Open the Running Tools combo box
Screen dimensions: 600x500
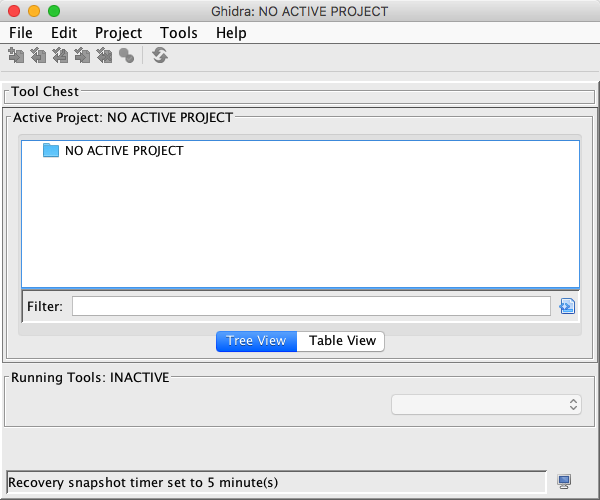click(x=486, y=404)
